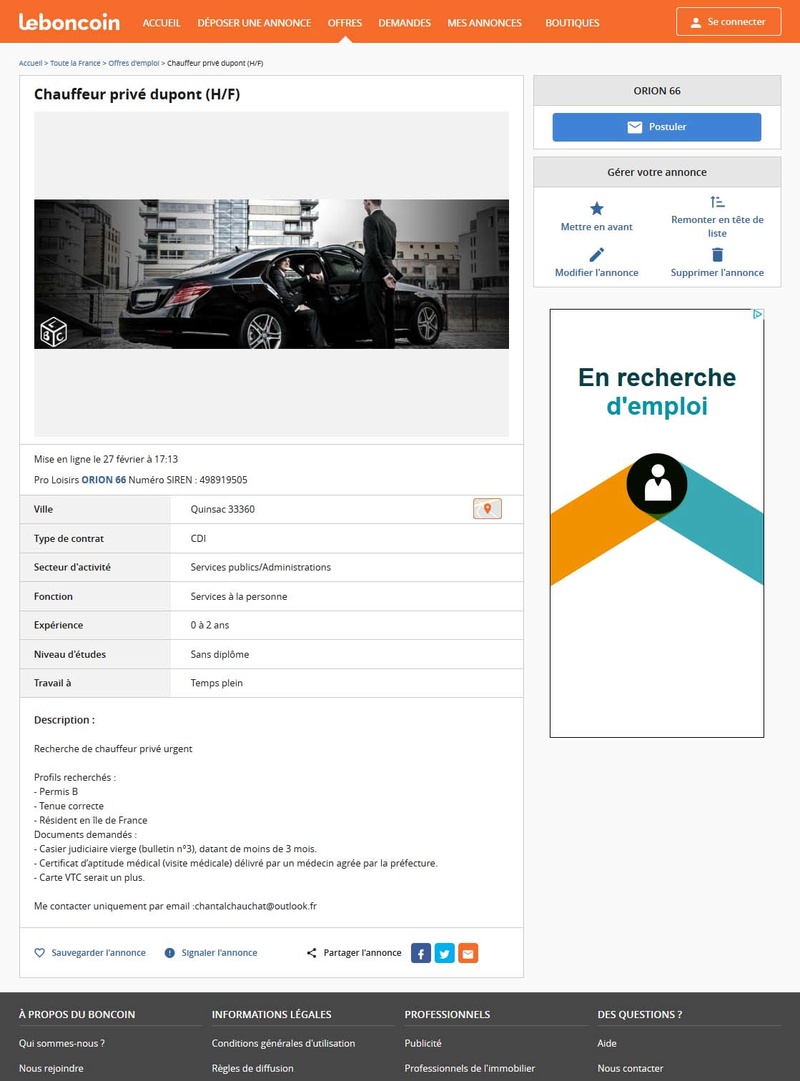Click the blue Postuler button
Screen dimensions: 800x1081
tap(657, 127)
